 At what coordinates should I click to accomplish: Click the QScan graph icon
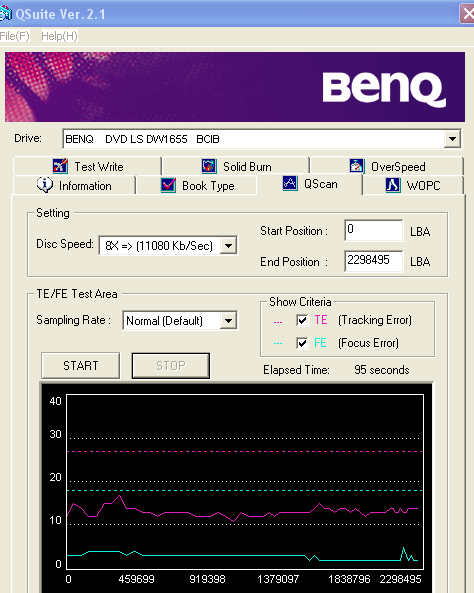(x=290, y=183)
